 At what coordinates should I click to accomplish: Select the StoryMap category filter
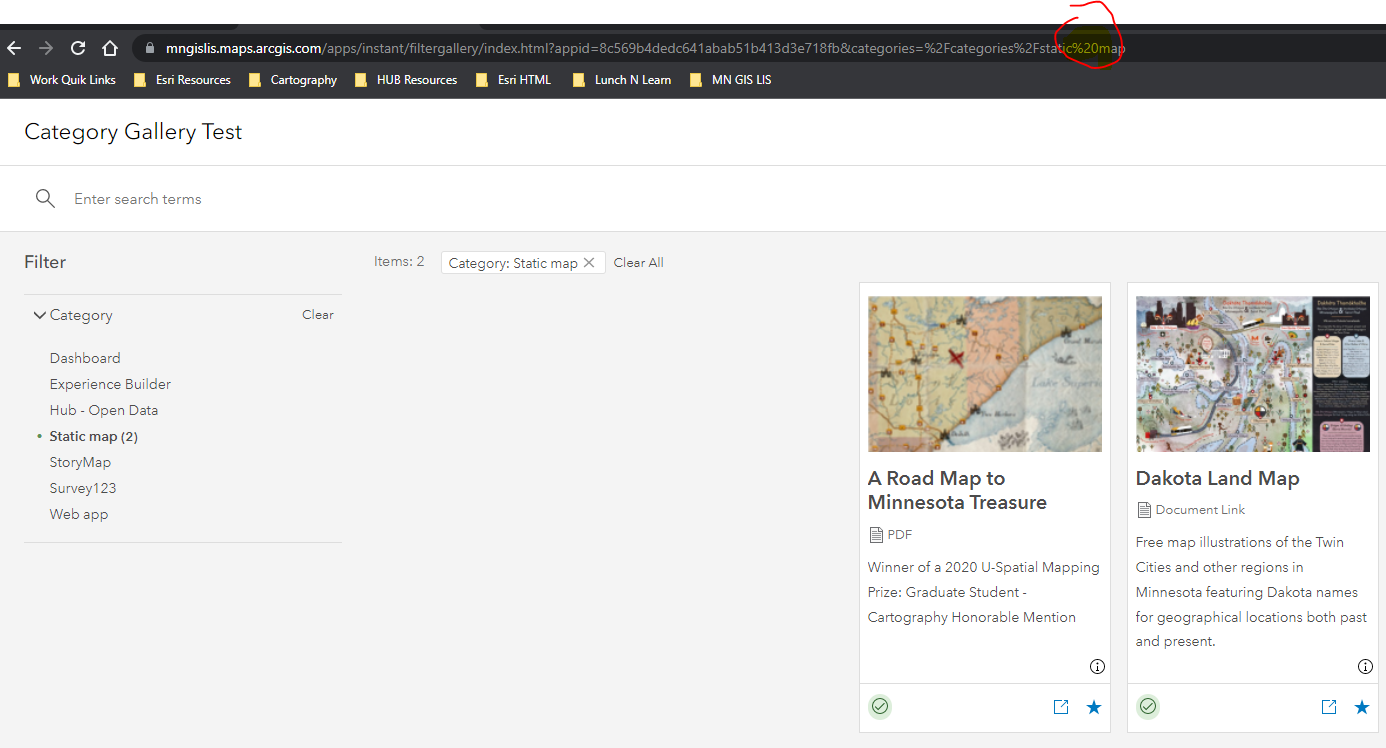point(80,462)
